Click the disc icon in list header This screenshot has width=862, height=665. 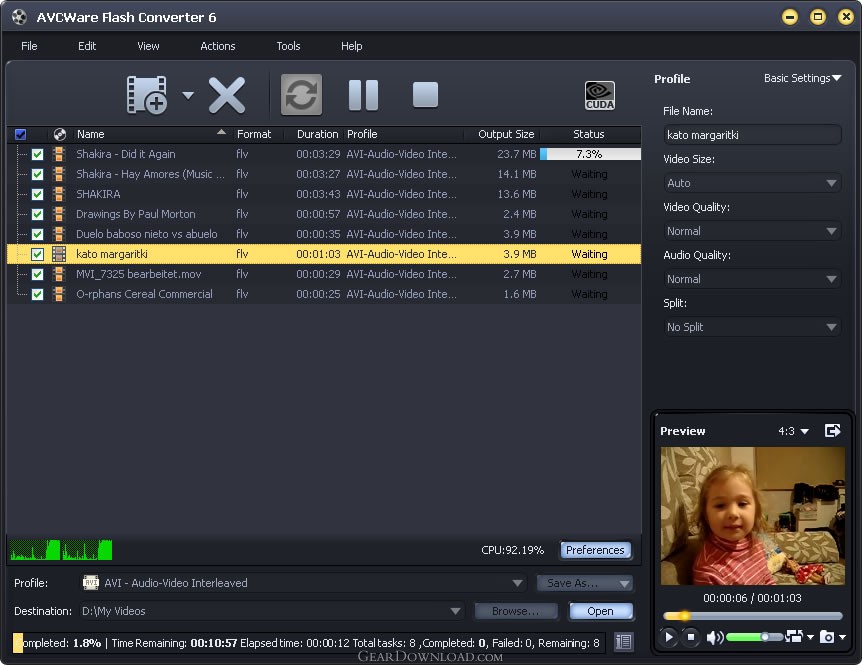[x=60, y=134]
